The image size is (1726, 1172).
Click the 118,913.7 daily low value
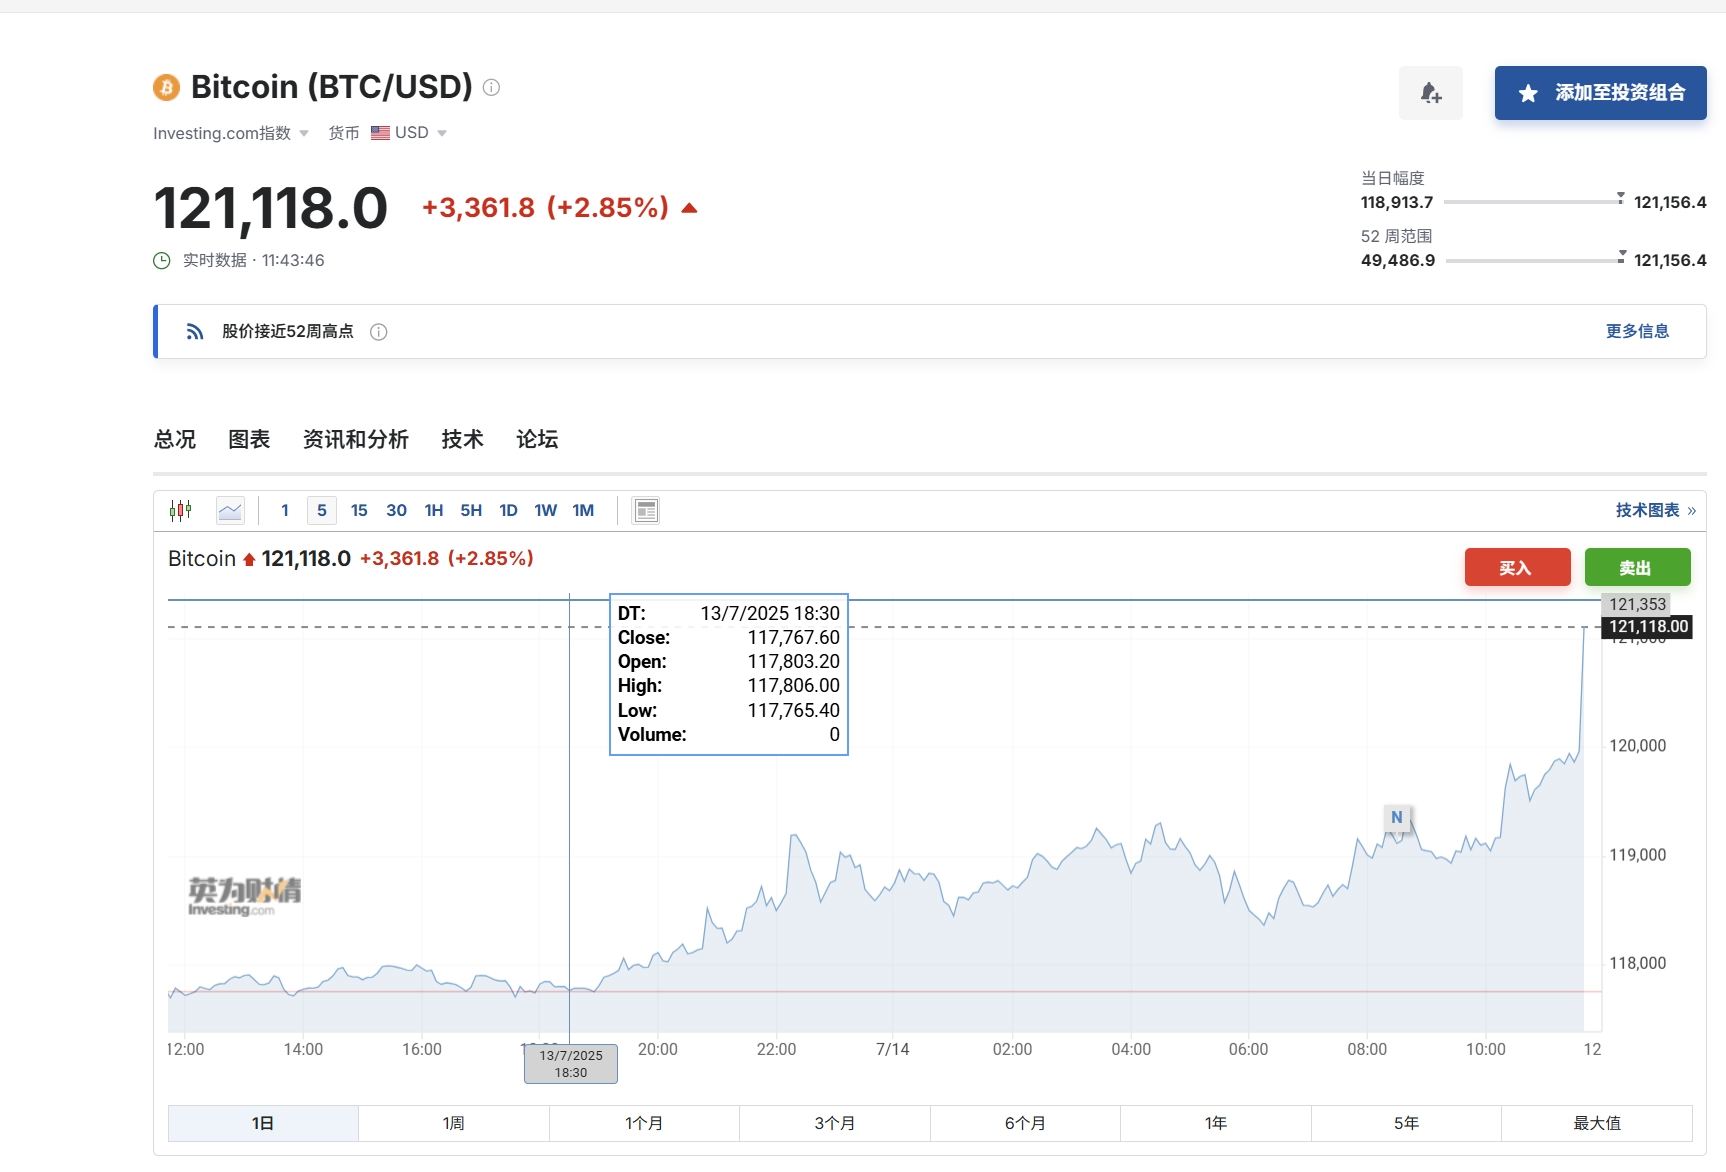(x=1397, y=203)
